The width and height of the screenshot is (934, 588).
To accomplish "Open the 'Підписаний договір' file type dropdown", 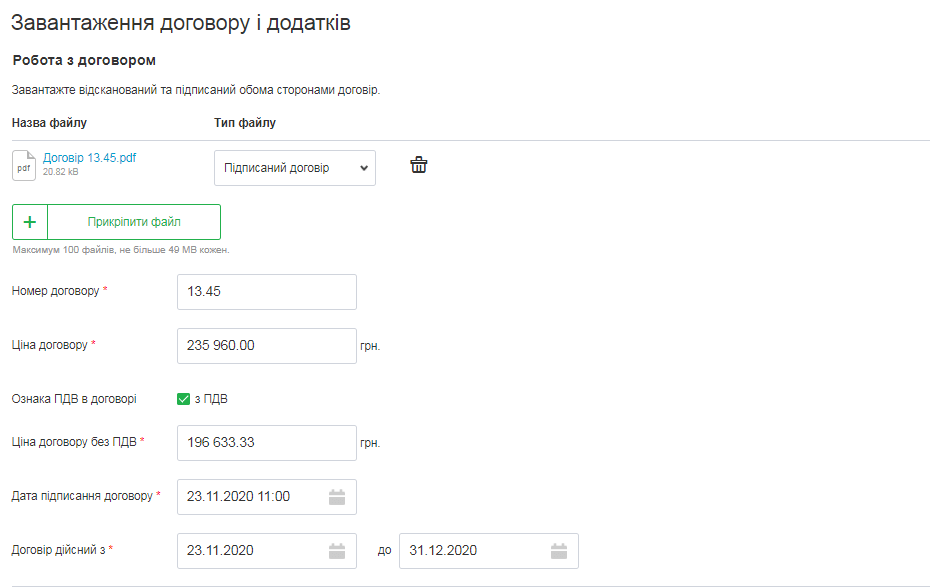I will [x=295, y=168].
